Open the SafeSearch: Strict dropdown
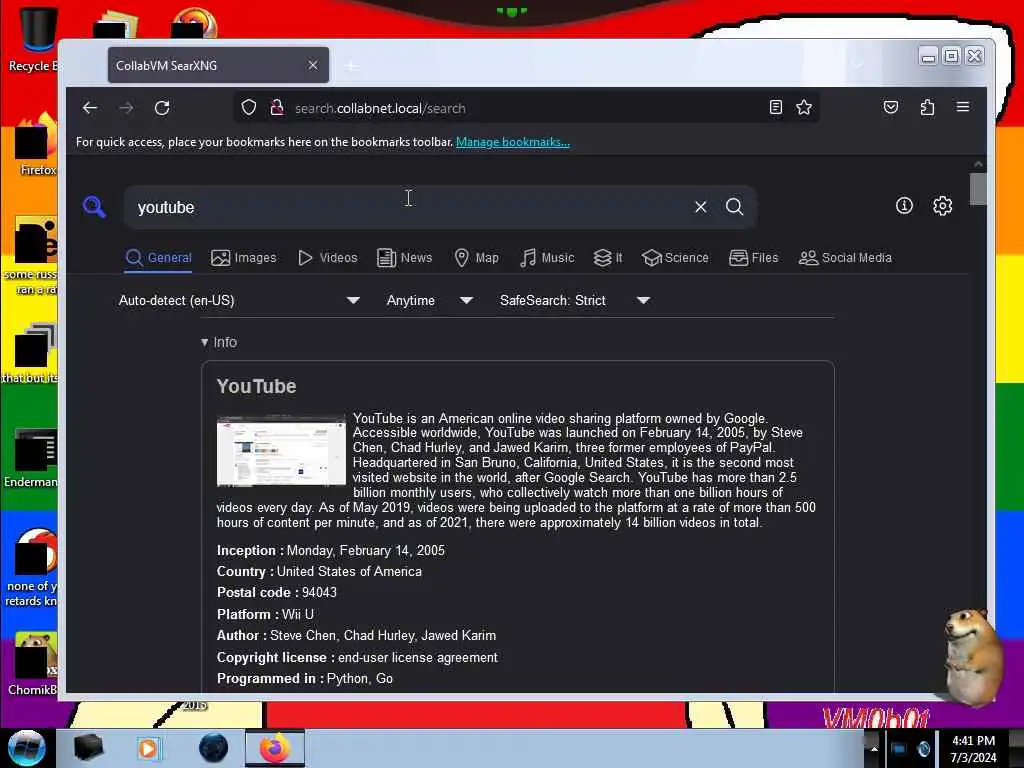This screenshot has width=1024, height=768. (575, 300)
